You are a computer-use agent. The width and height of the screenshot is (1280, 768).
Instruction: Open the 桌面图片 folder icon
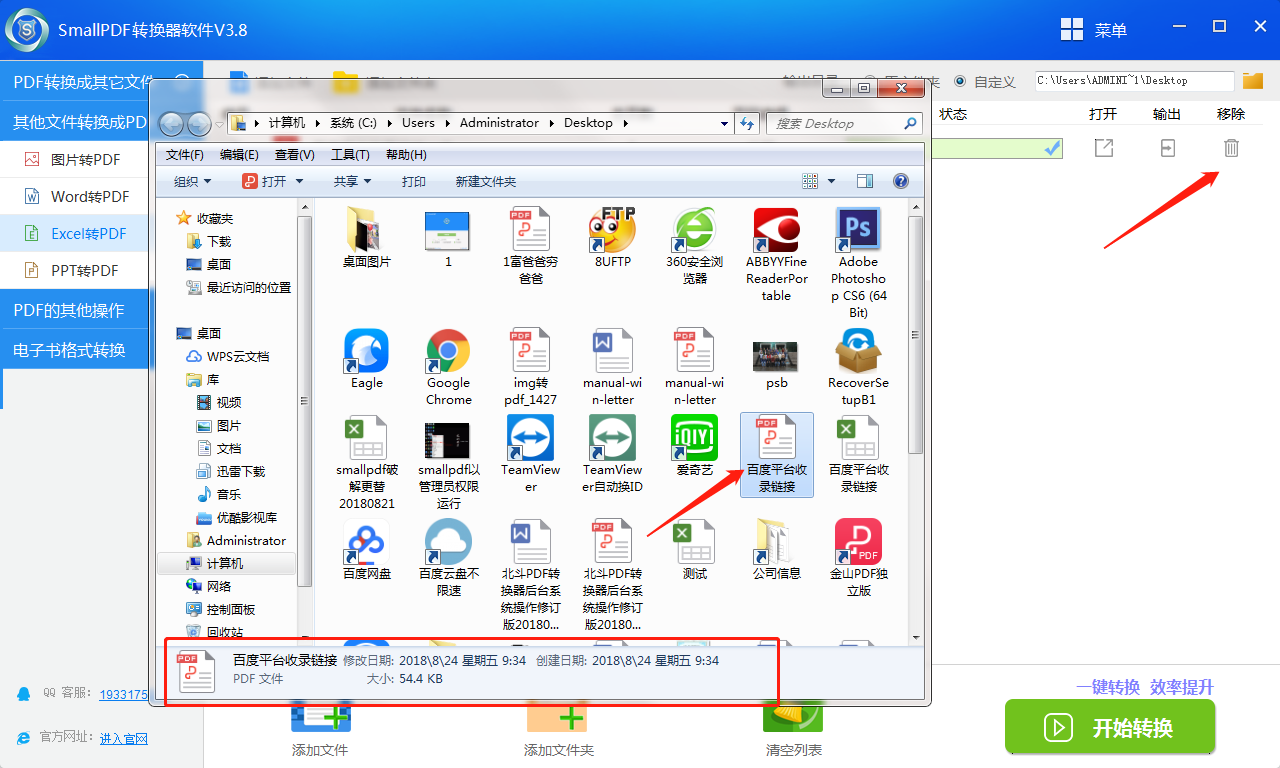click(x=366, y=231)
